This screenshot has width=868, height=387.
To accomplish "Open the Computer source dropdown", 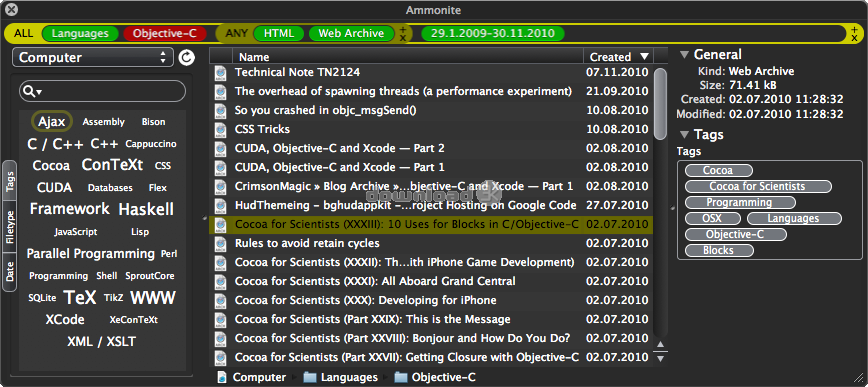I will pyautogui.click(x=92, y=58).
